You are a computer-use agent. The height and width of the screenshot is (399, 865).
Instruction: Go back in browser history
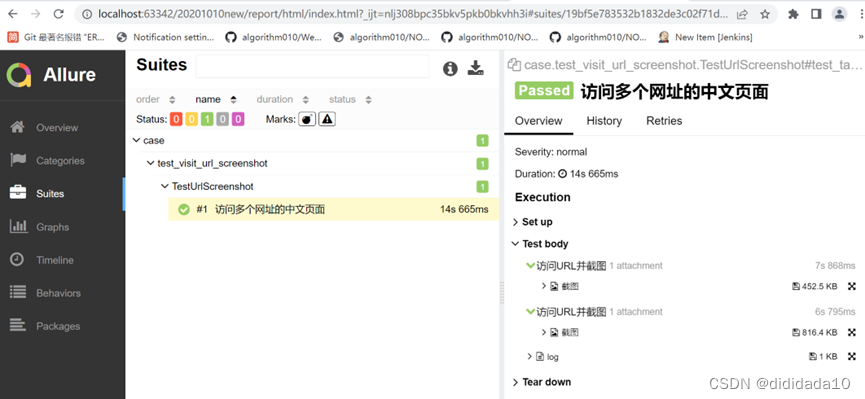click(13, 14)
